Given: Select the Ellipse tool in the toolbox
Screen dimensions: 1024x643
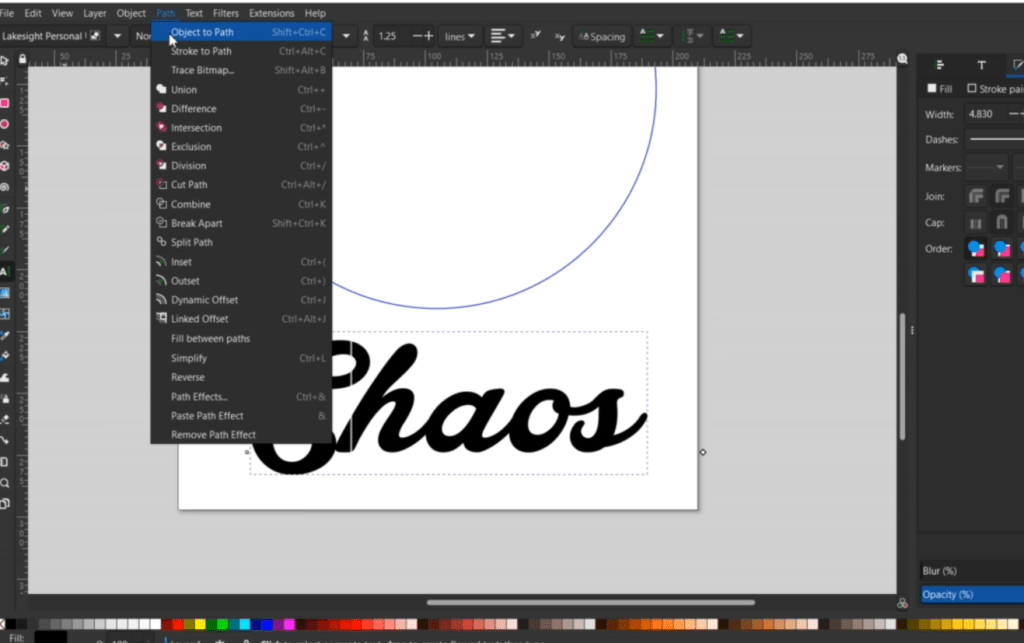Looking at the screenshot, I should (4, 124).
